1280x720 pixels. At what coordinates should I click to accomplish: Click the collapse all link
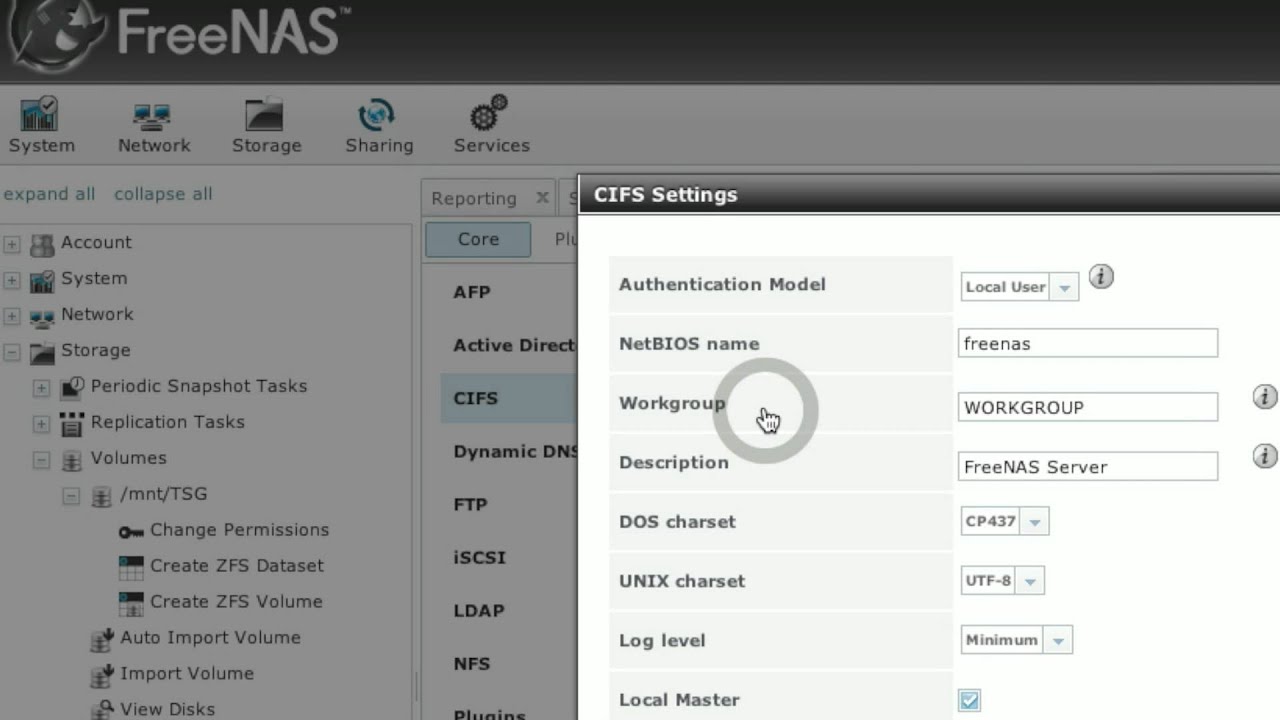[163, 194]
